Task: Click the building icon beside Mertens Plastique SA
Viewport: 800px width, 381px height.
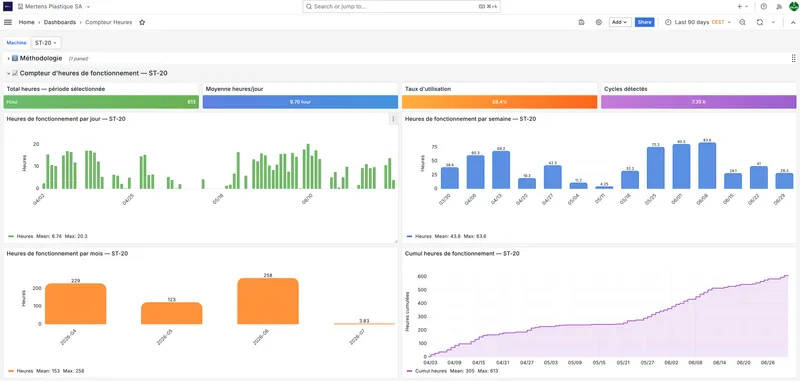Action: point(20,7)
